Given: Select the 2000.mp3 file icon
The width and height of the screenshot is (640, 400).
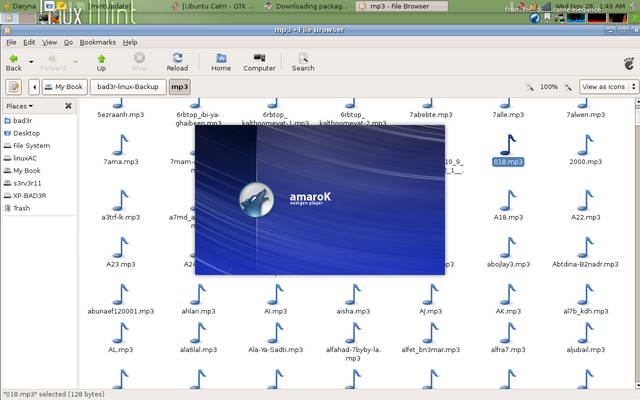Looking at the screenshot, I should 585,145.
